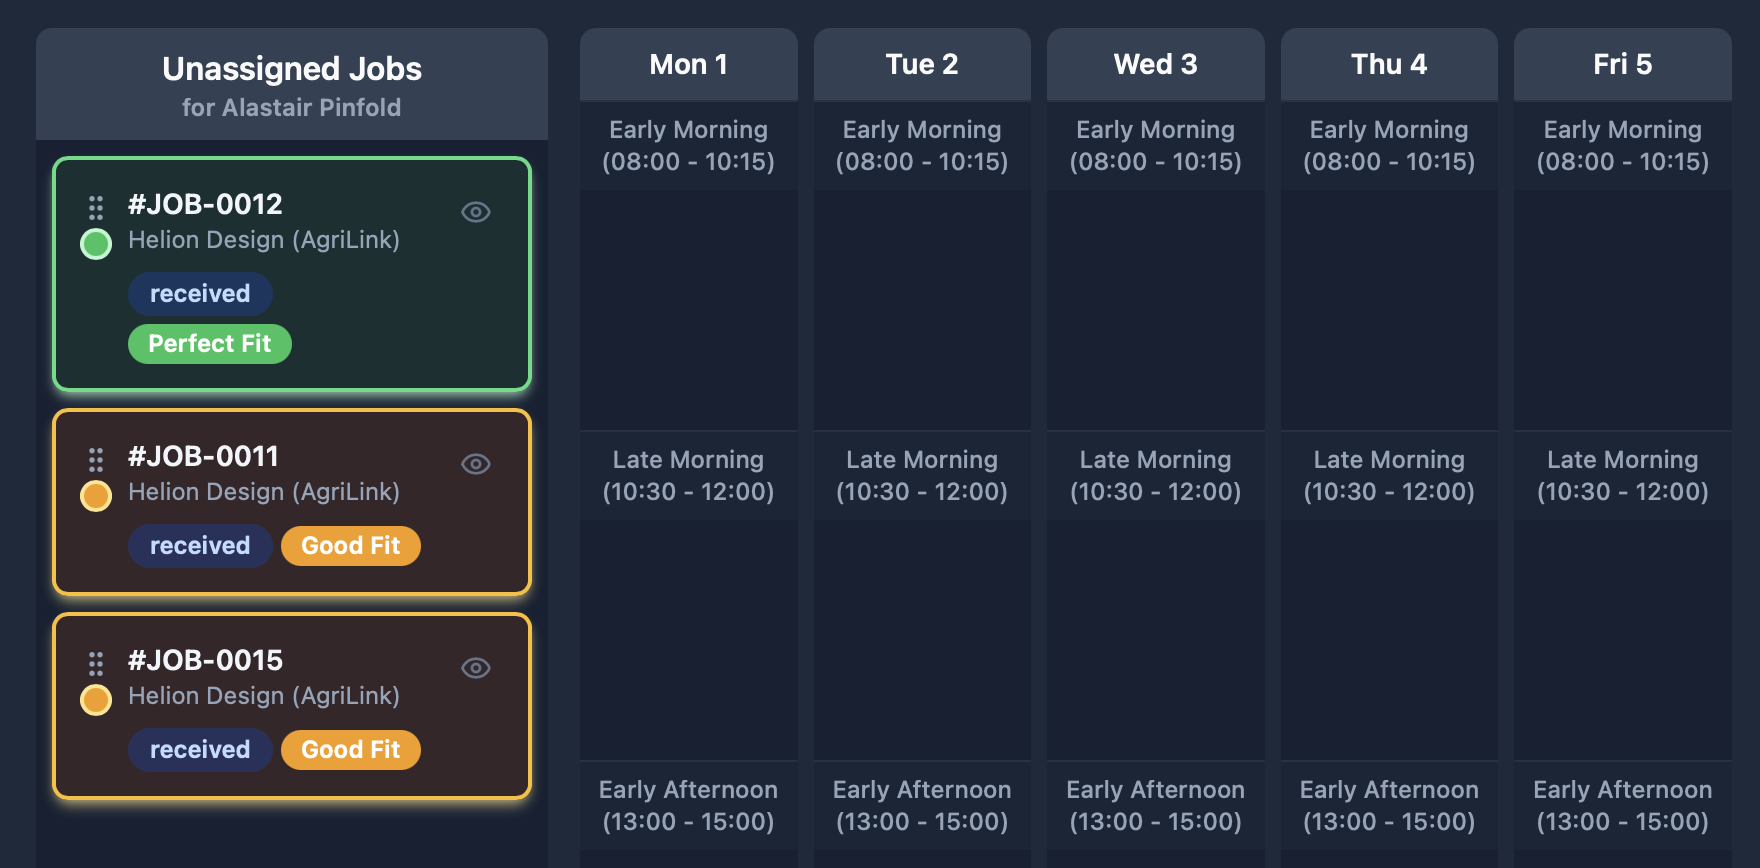Click Tue 2 Early Morning slot label
1760x868 pixels.
[922, 145]
